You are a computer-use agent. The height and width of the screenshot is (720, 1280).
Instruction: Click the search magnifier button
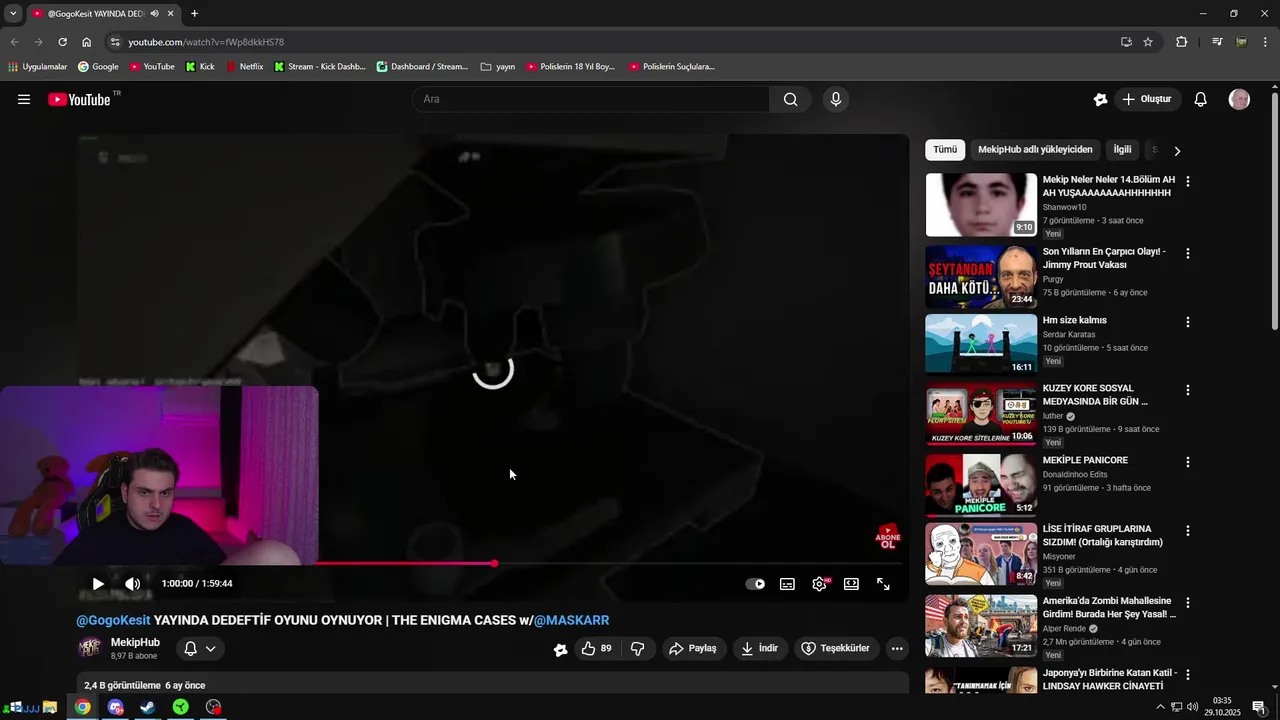(x=791, y=99)
